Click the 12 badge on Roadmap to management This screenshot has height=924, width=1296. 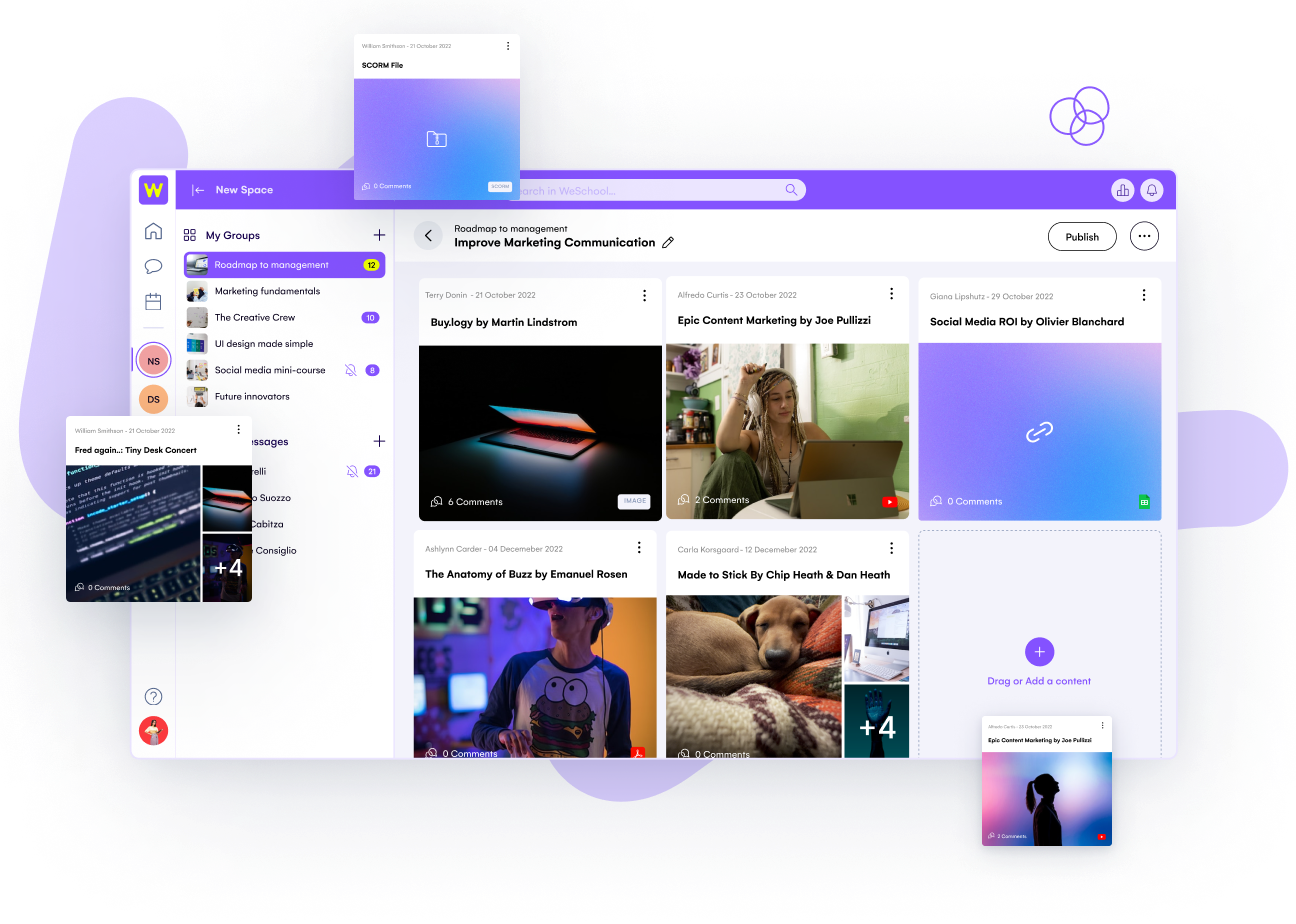[371, 265]
